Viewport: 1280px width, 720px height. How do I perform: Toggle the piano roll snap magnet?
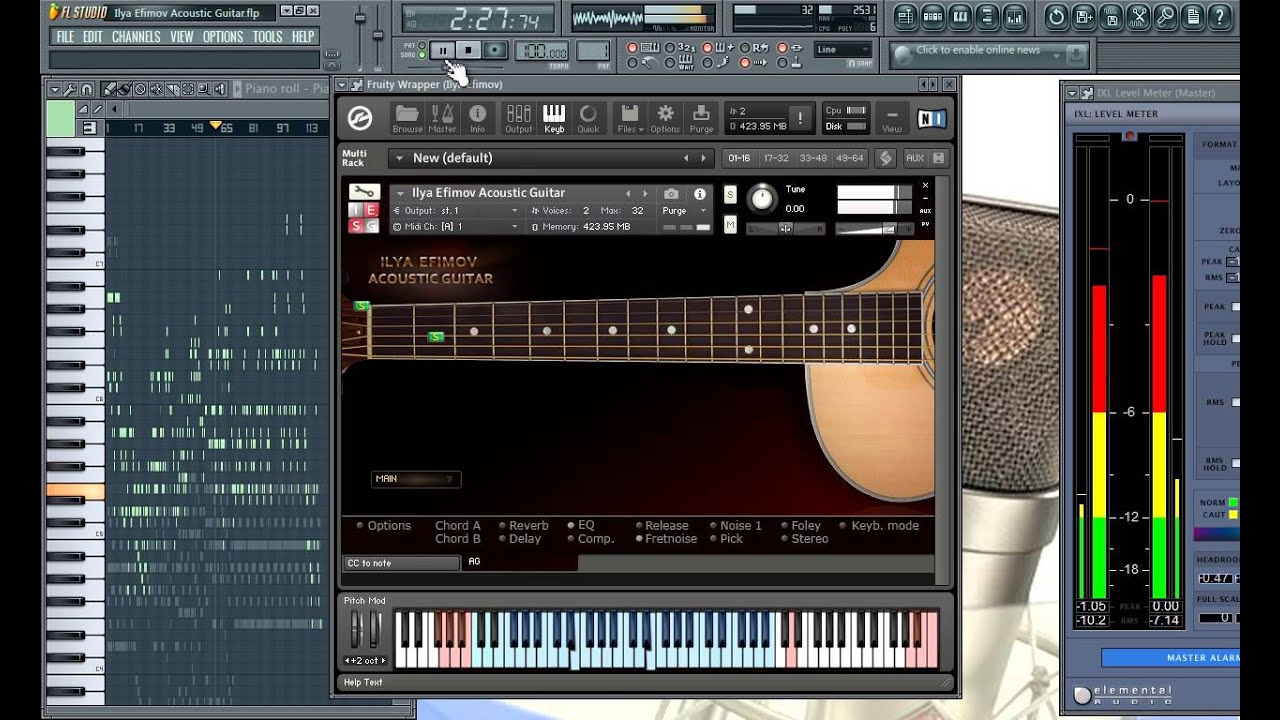(87, 89)
